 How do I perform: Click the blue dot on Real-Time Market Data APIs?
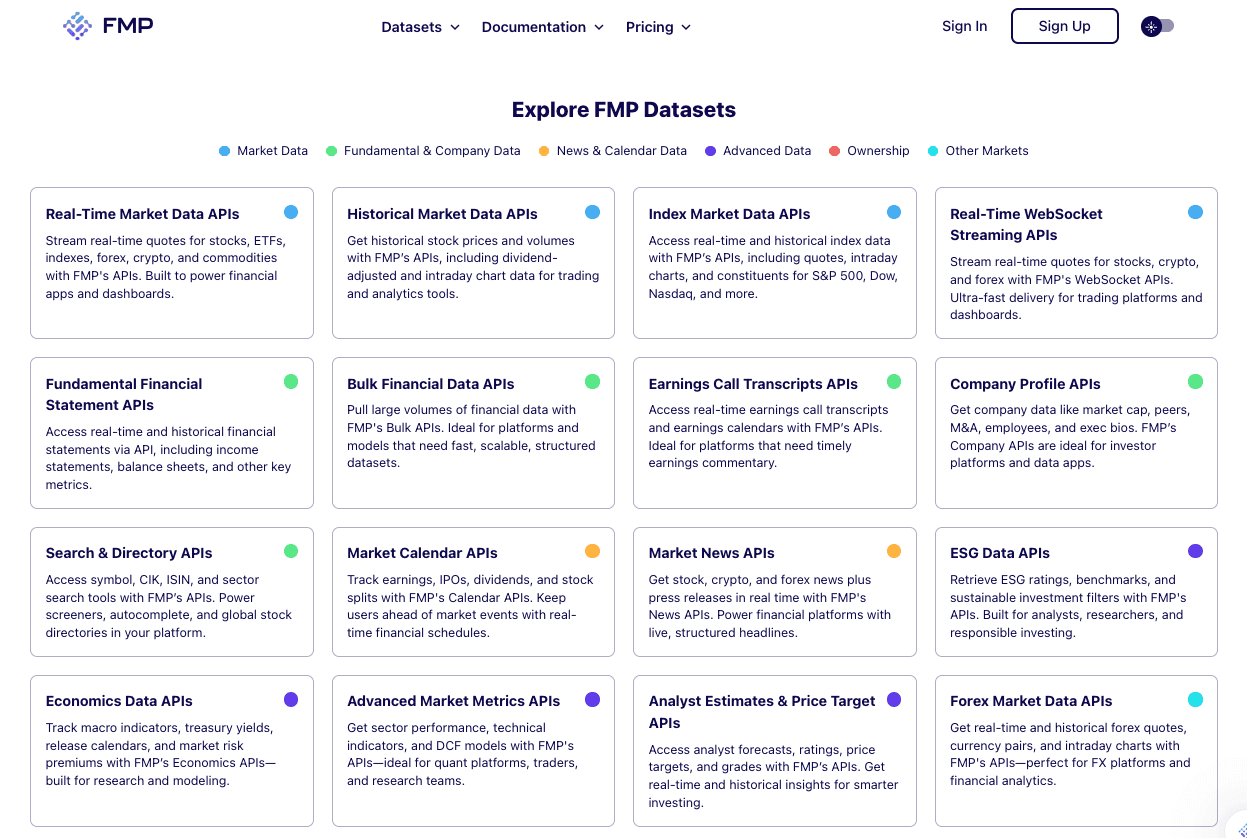click(x=291, y=211)
